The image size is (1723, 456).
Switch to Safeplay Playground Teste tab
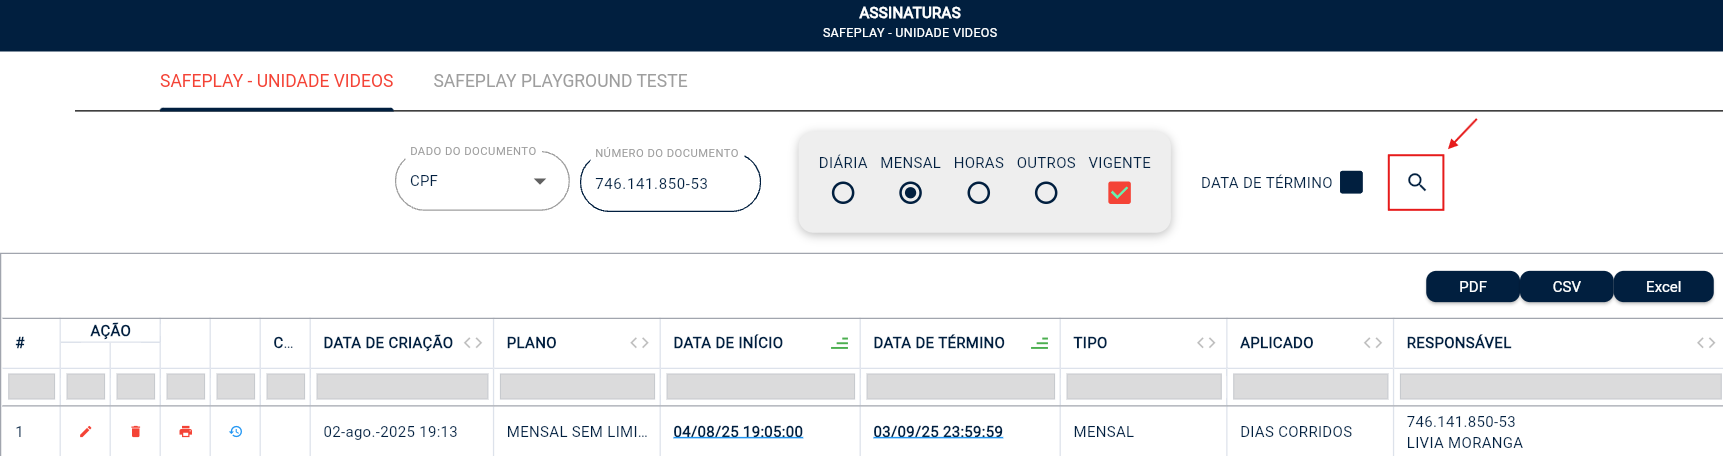(560, 81)
